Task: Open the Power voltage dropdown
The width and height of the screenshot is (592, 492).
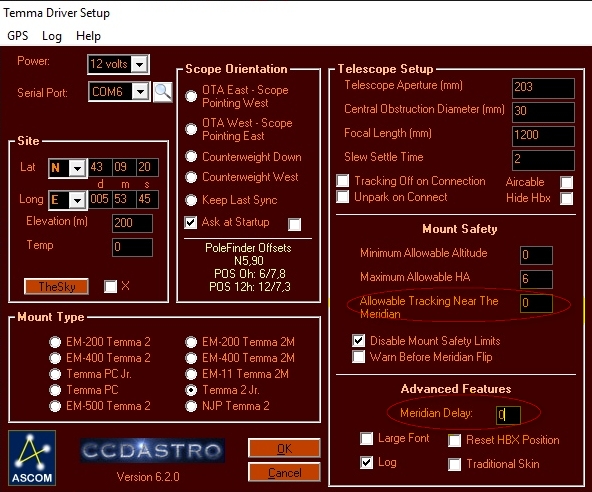Action: click(x=139, y=64)
